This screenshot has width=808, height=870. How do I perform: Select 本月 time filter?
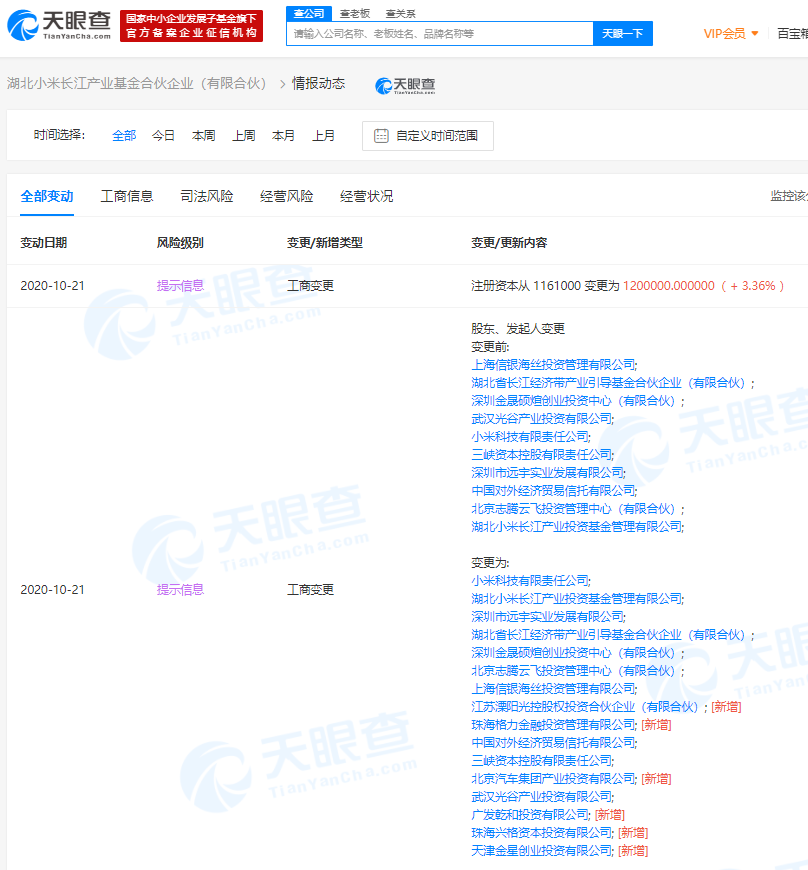pyautogui.click(x=284, y=135)
